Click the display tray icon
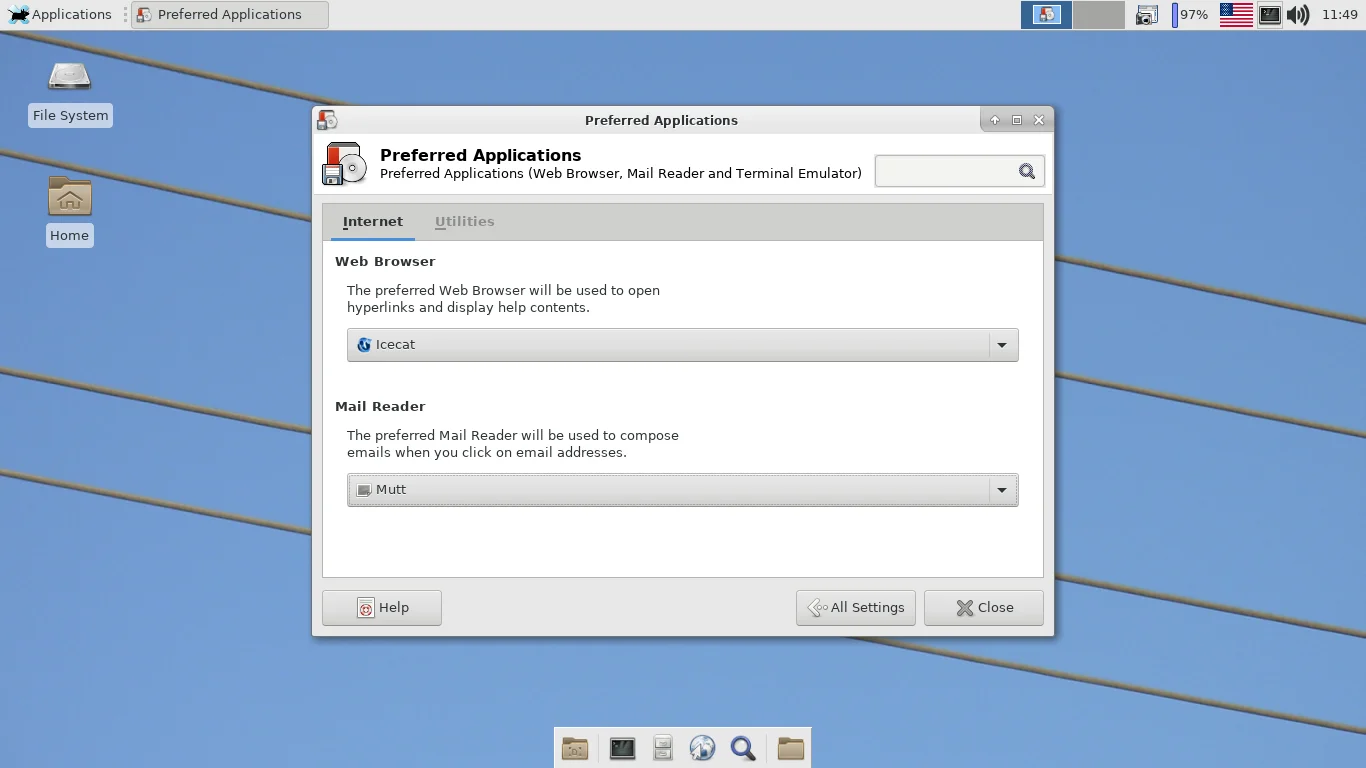 click(x=1270, y=15)
